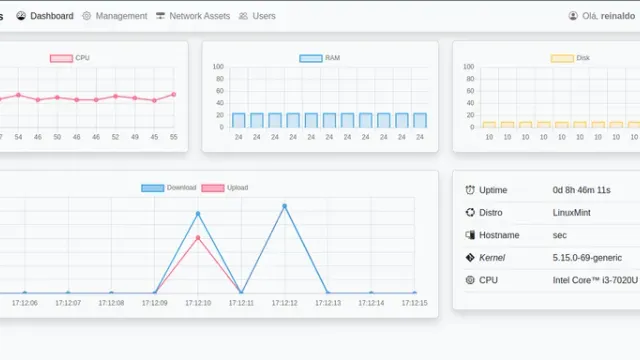The image size is (640, 360).
Task: Select the Intel Core i3-7020U value
Action: pos(595,280)
